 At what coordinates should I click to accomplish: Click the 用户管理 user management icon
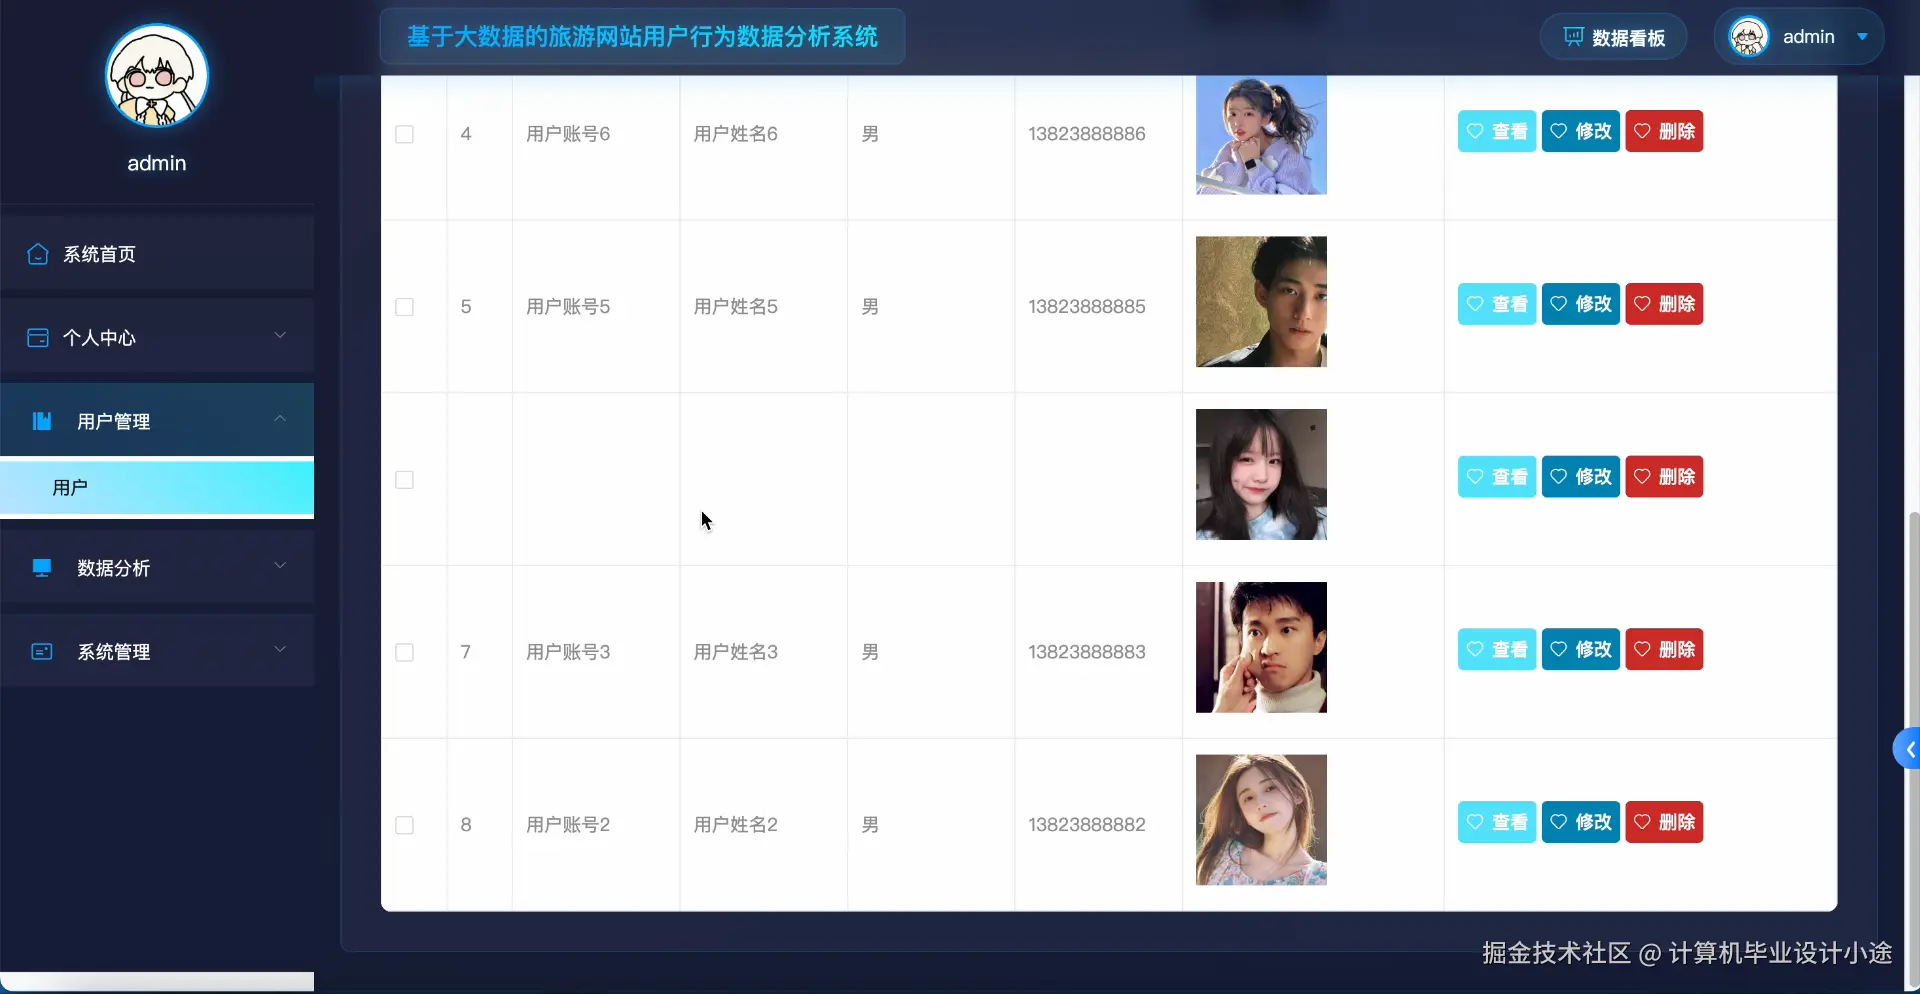[x=41, y=421]
